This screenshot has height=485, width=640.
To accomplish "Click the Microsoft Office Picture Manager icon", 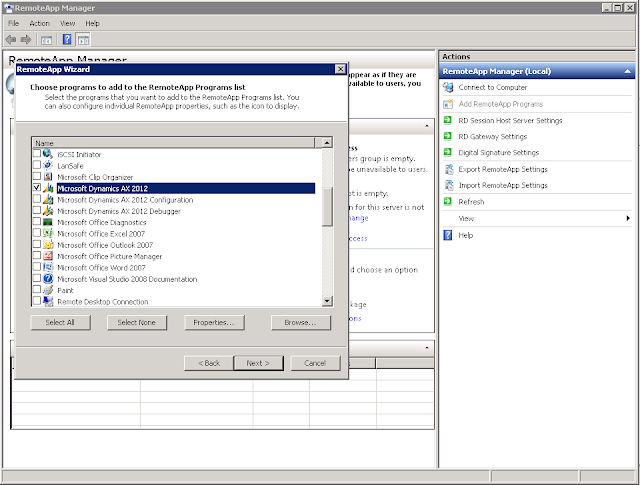I will (x=48, y=256).
